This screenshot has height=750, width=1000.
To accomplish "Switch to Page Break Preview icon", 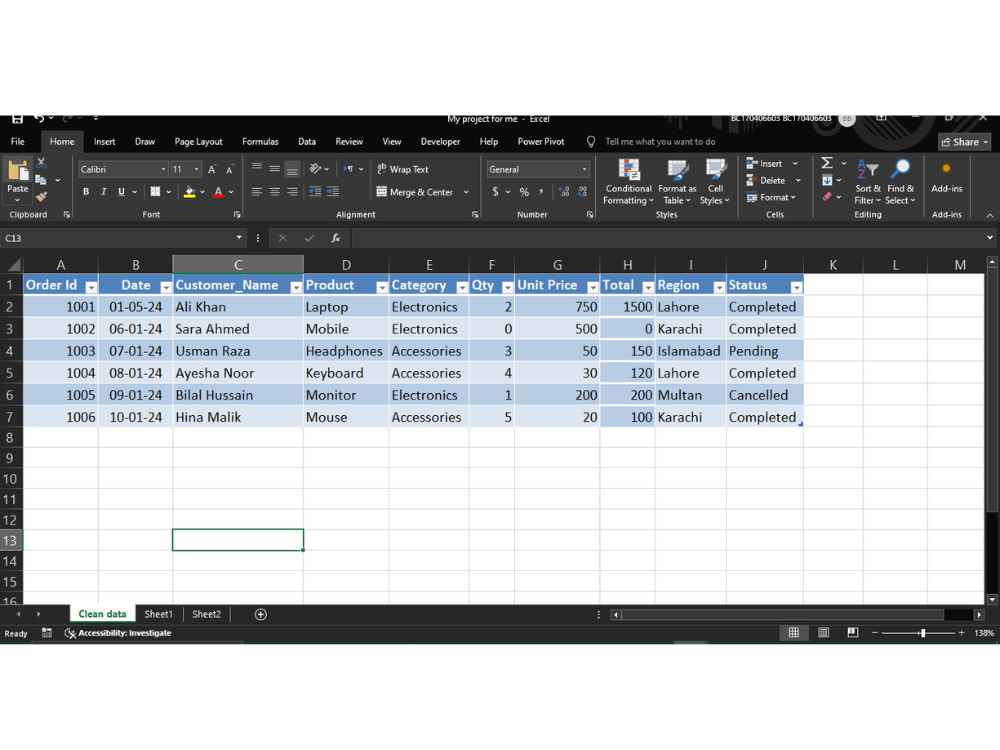I will pyautogui.click(x=853, y=633).
